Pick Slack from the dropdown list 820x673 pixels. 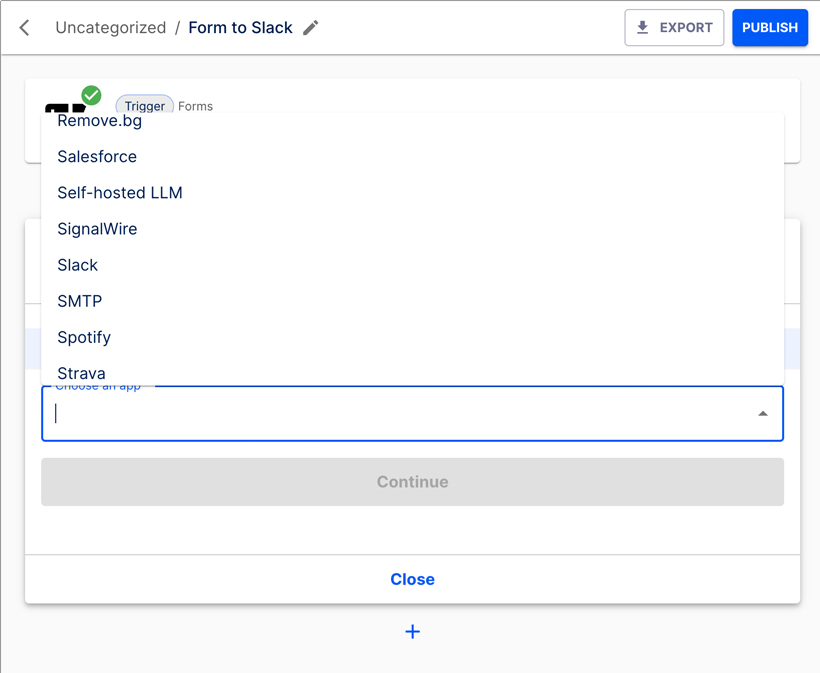tap(412, 265)
